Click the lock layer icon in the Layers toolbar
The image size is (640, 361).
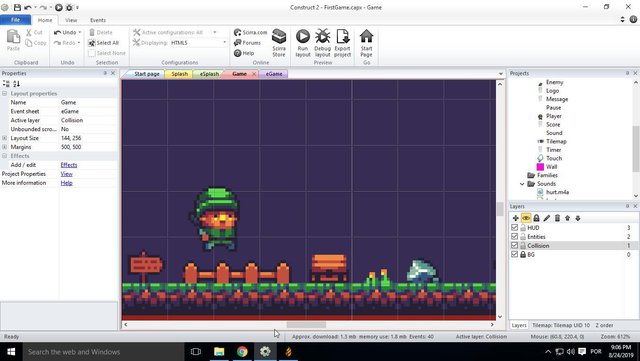click(x=536, y=218)
